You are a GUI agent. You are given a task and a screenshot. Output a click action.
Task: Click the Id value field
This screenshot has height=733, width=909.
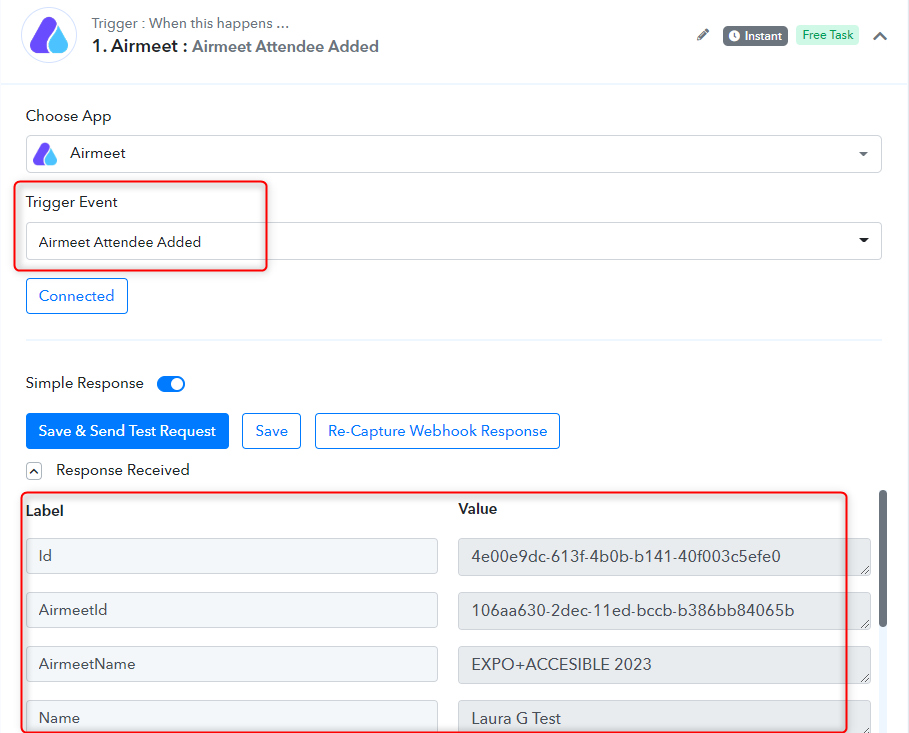pyautogui.click(x=664, y=557)
